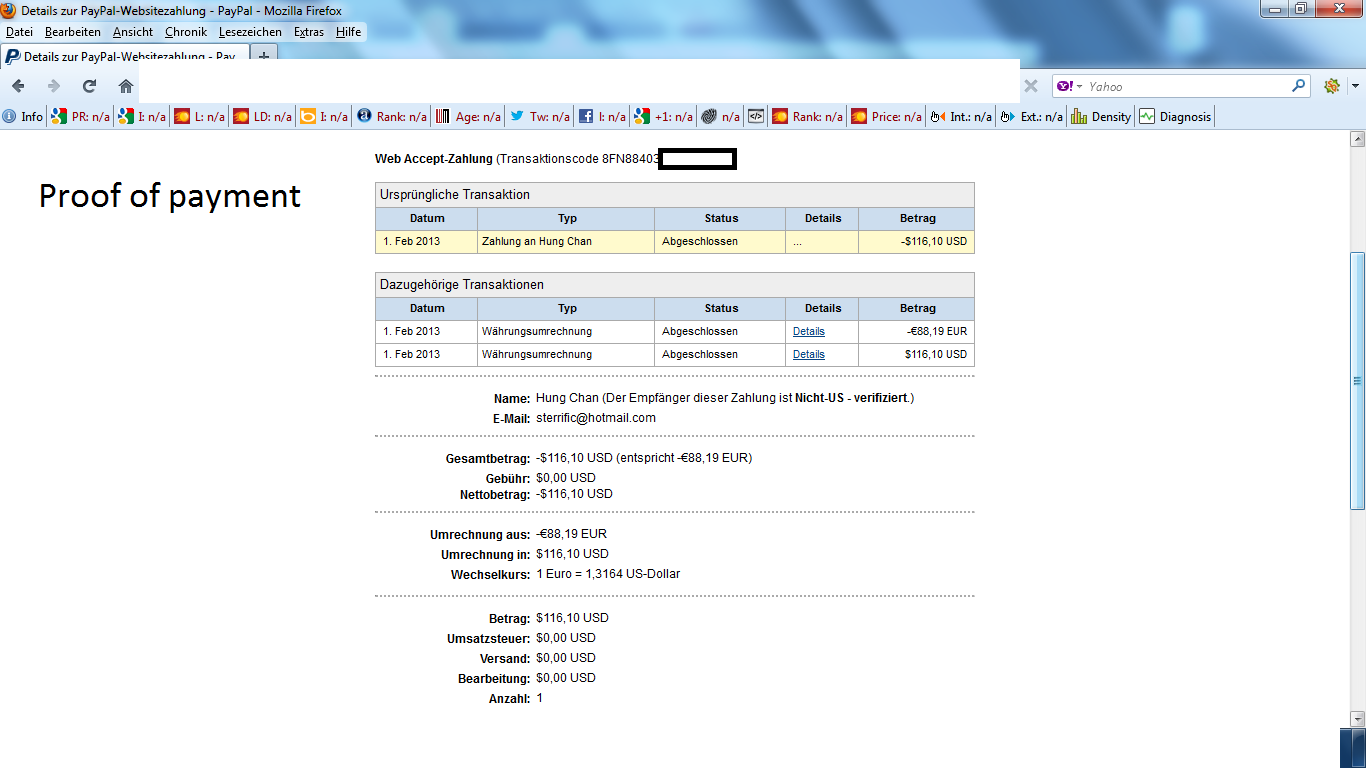Click 'Ursprüngliche Transaktion' header
The image size is (1366, 768).
(675, 195)
